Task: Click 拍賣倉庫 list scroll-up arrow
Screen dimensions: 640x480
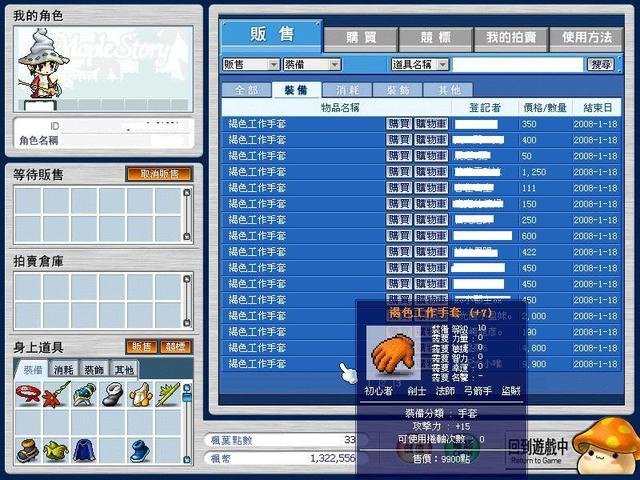Action: (187, 279)
